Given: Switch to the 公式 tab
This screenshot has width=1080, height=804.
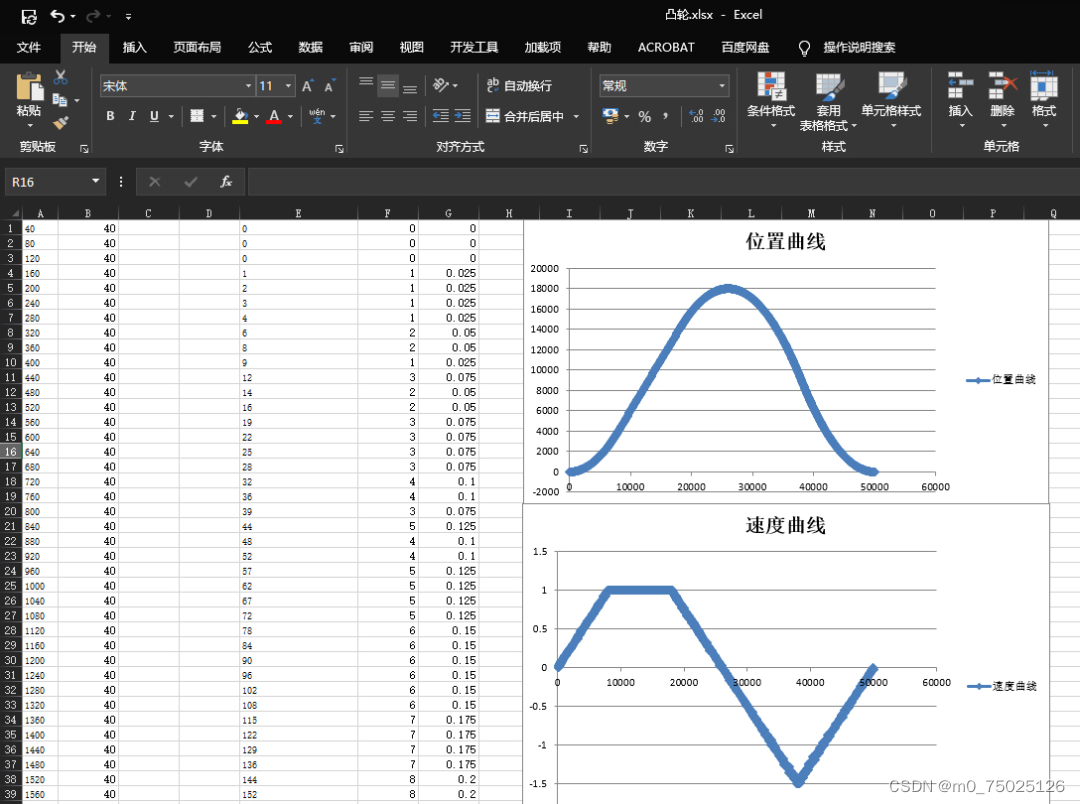Looking at the screenshot, I should click(x=260, y=47).
